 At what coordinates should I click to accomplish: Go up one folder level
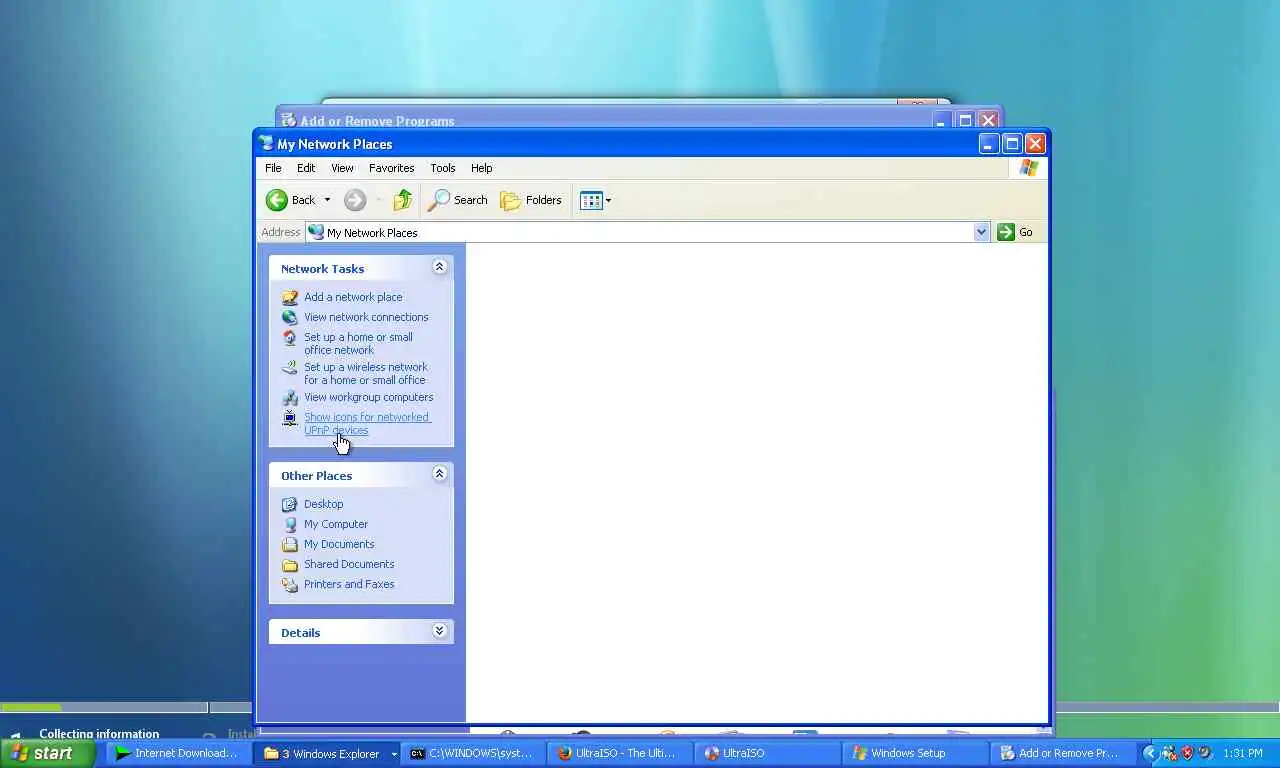pyautogui.click(x=402, y=200)
